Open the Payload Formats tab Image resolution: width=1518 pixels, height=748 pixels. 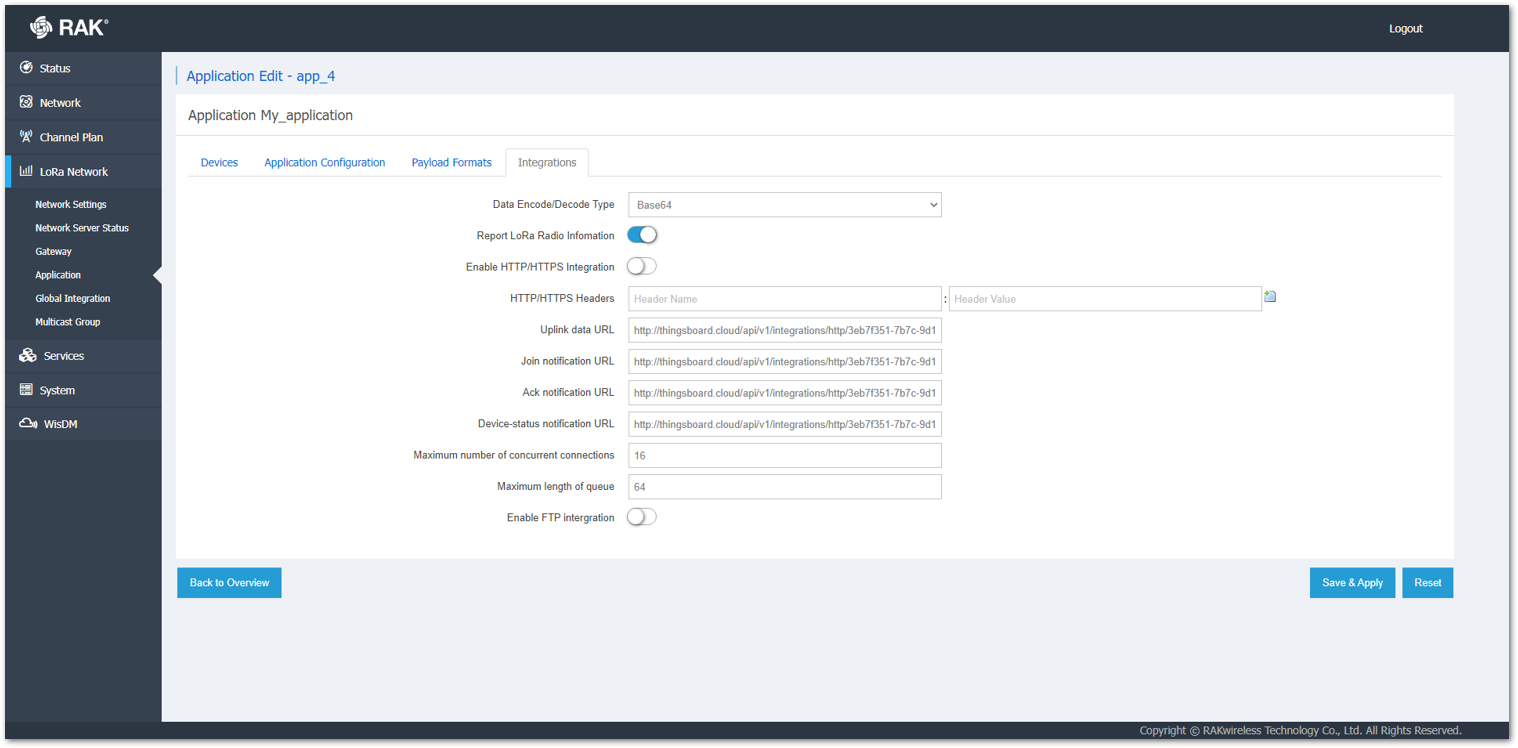tap(451, 162)
